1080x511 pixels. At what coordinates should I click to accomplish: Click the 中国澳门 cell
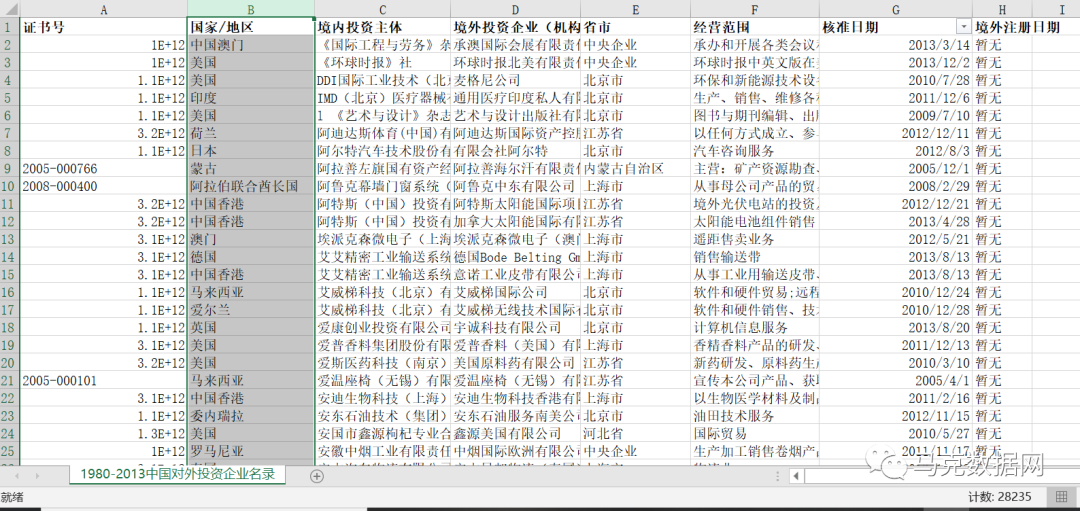251,45
